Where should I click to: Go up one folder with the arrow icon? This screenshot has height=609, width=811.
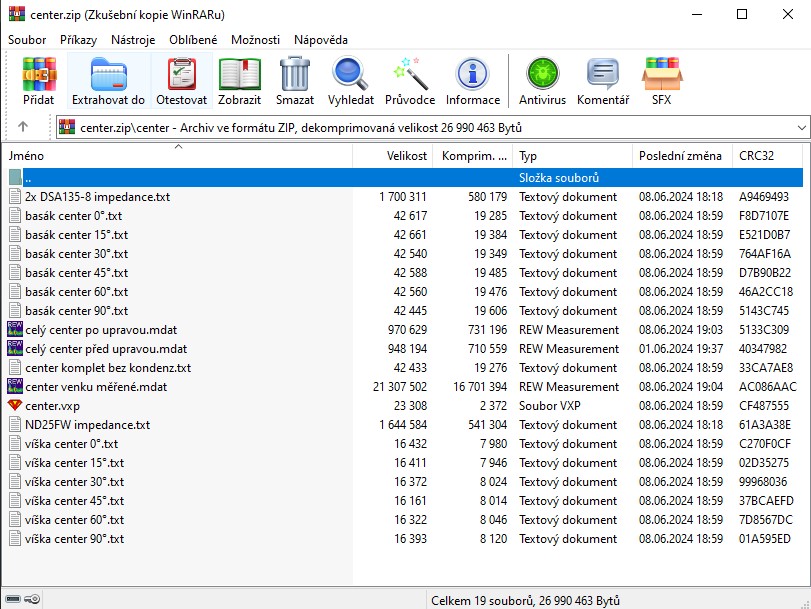click(x=23, y=126)
